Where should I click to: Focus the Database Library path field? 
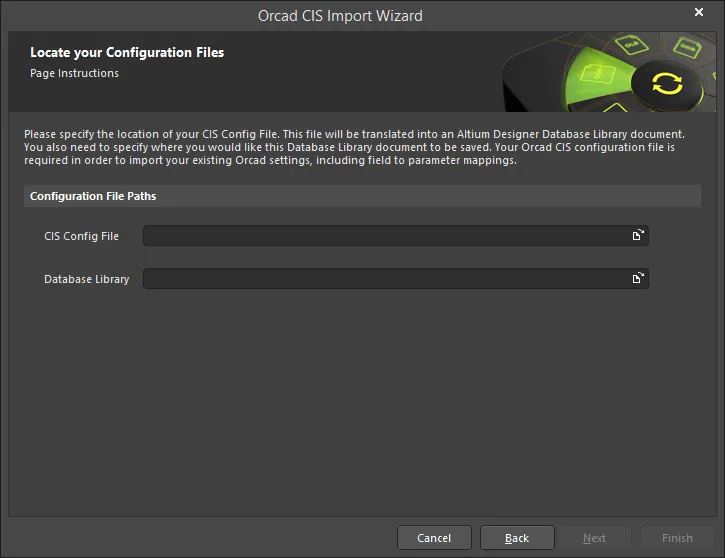[x=385, y=279]
